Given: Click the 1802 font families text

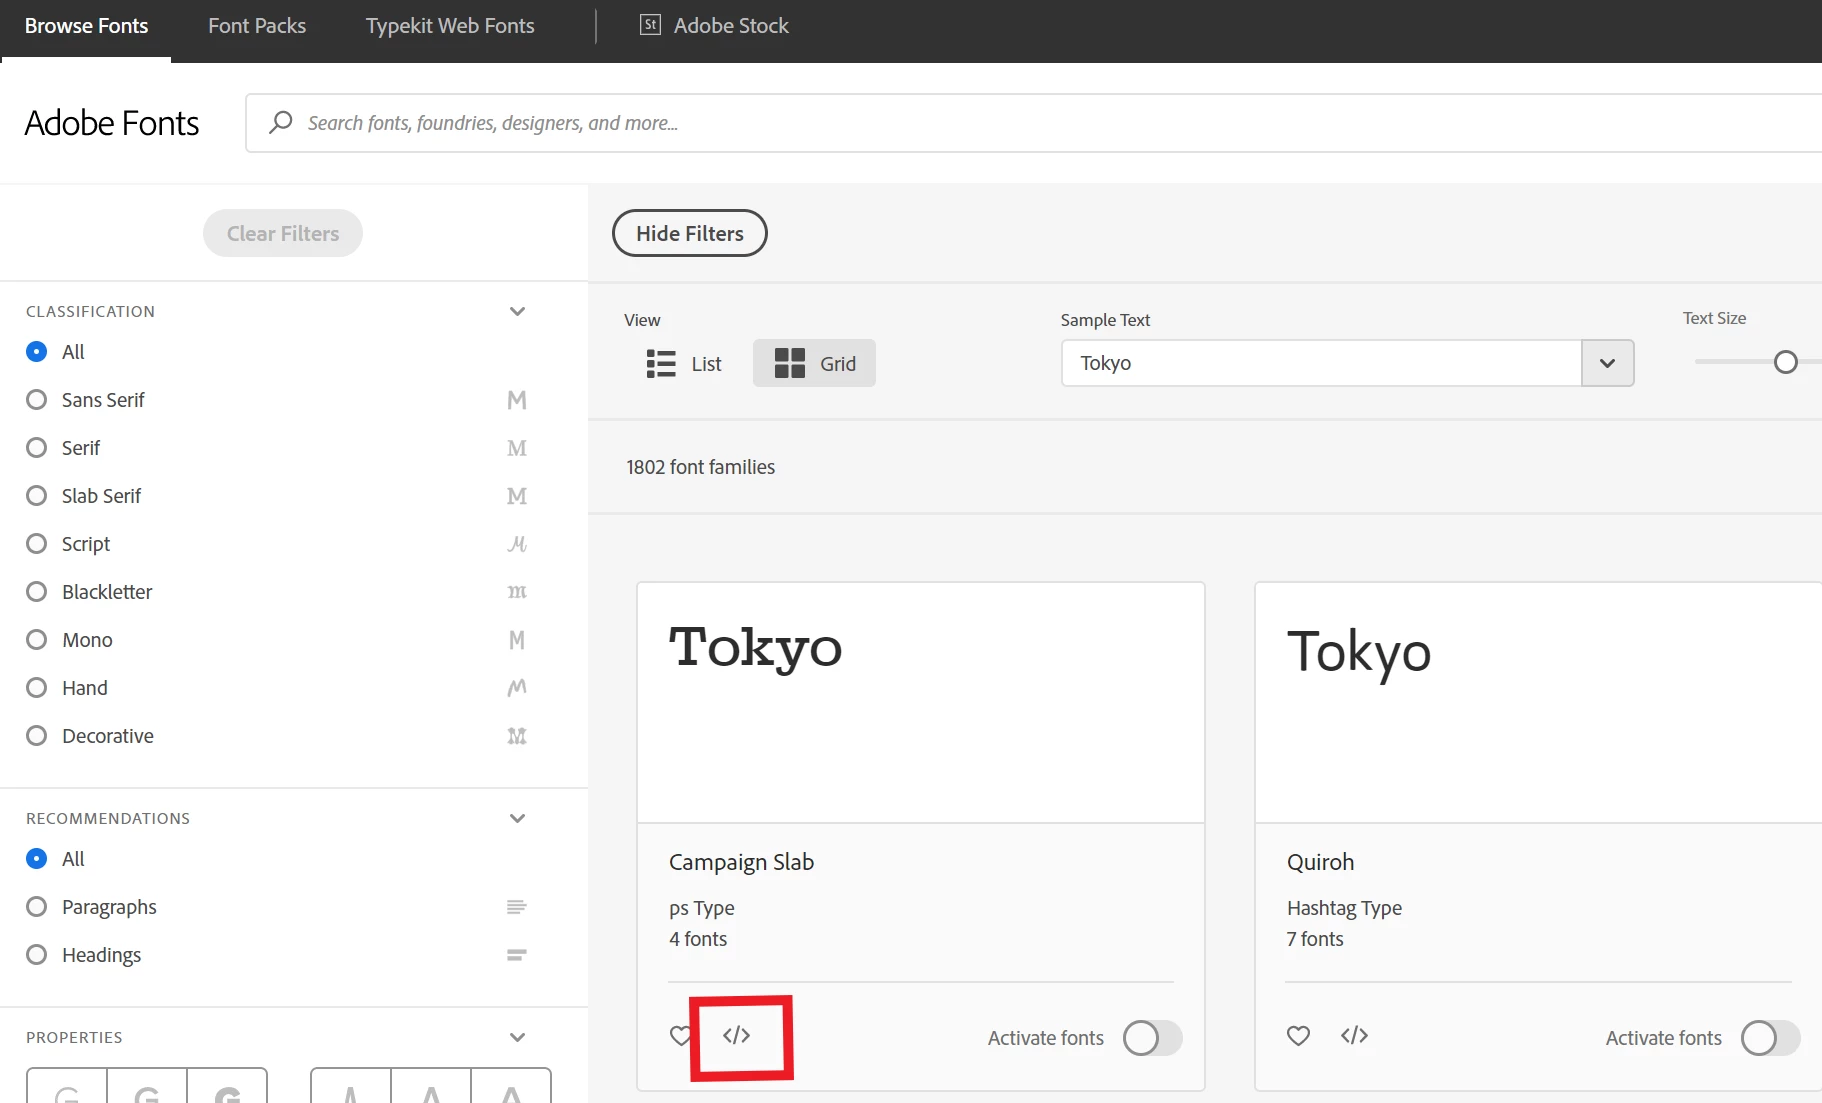Looking at the screenshot, I should [x=700, y=467].
